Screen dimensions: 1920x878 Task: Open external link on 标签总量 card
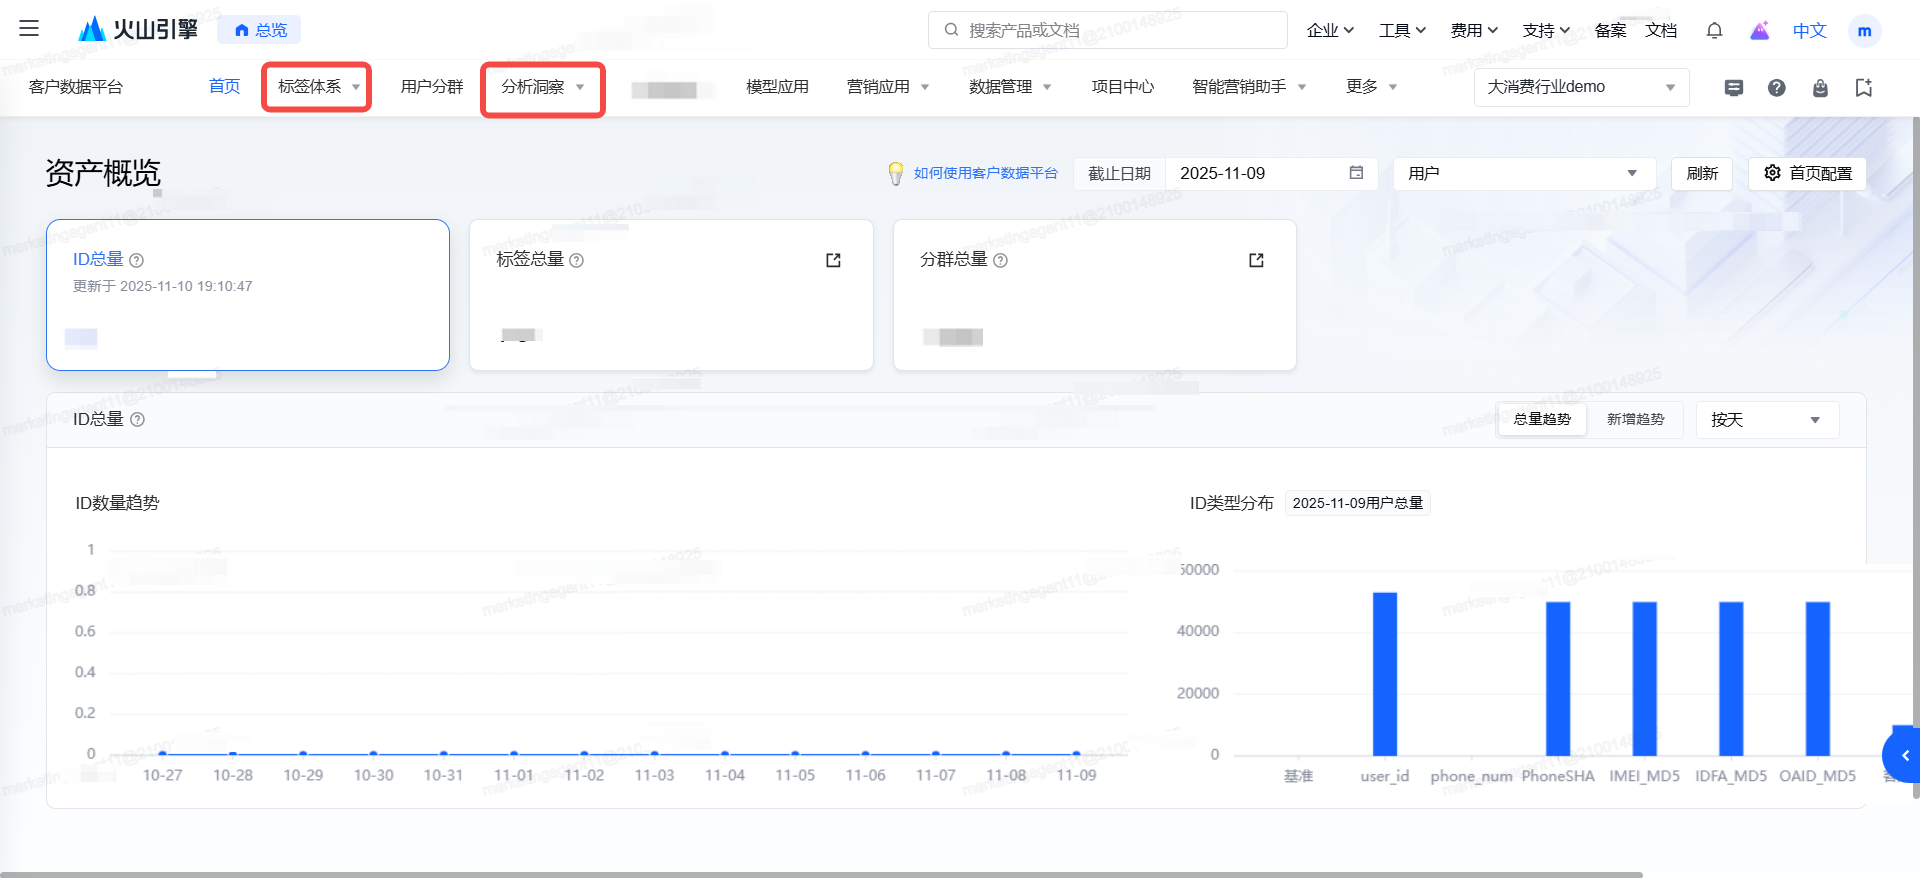[833, 260]
